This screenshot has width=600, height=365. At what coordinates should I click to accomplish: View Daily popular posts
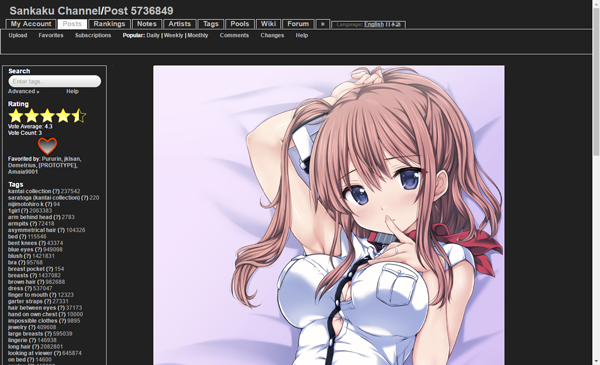tap(153, 35)
